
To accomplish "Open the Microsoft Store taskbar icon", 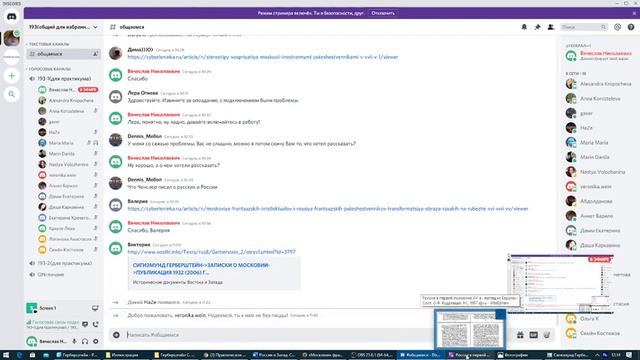I will (x=33, y=355).
